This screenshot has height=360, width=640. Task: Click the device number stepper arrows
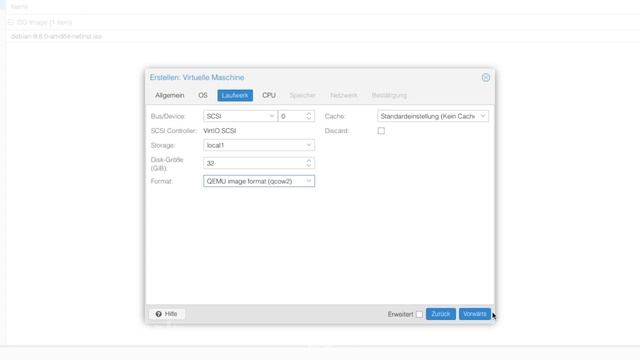(309, 116)
